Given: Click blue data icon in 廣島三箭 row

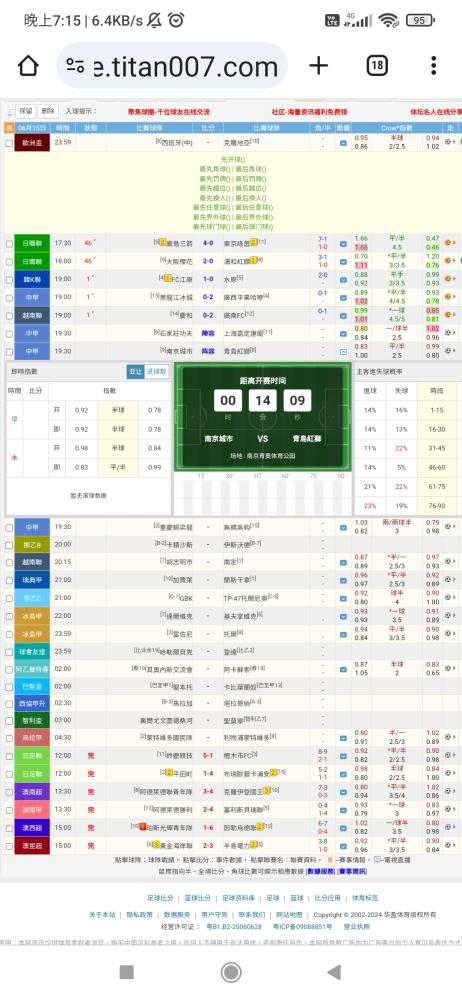Looking at the screenshot, I should 343,243.
